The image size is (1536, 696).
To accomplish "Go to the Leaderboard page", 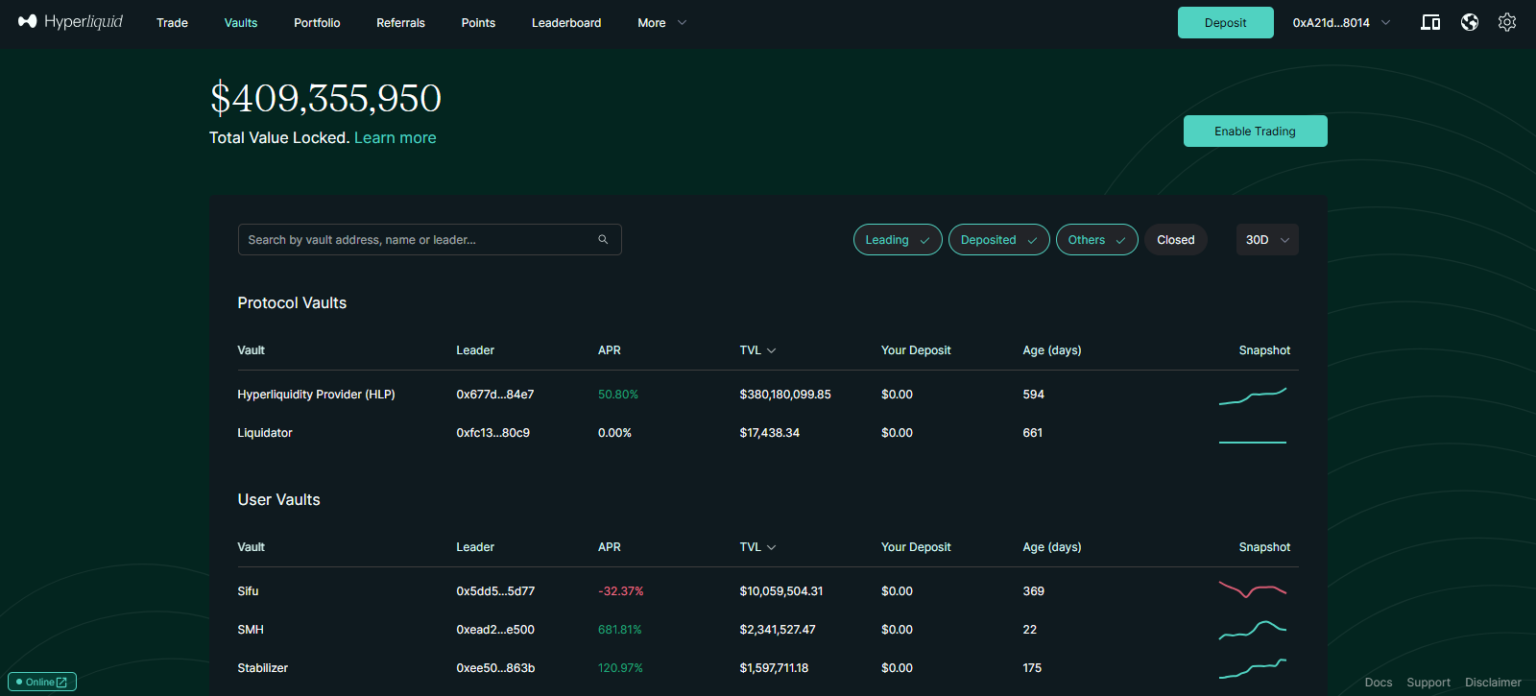I will [566, 23].
